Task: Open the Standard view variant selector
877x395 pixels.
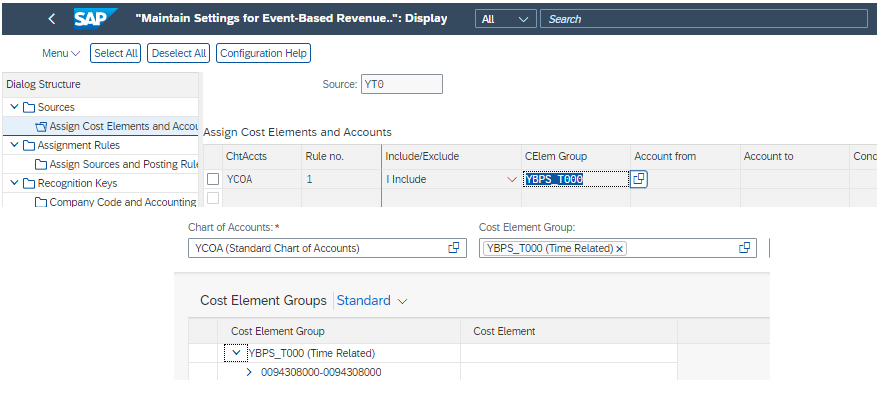Action: [x=372, y=300]
